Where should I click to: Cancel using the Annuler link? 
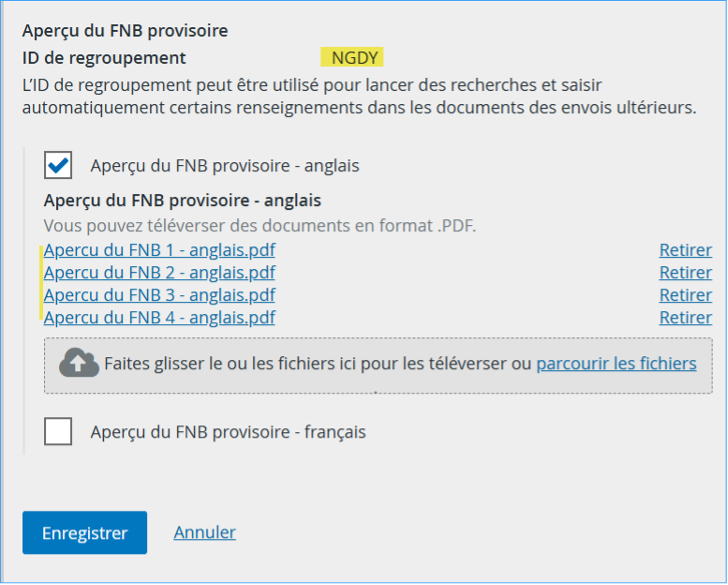coord(205,532)
